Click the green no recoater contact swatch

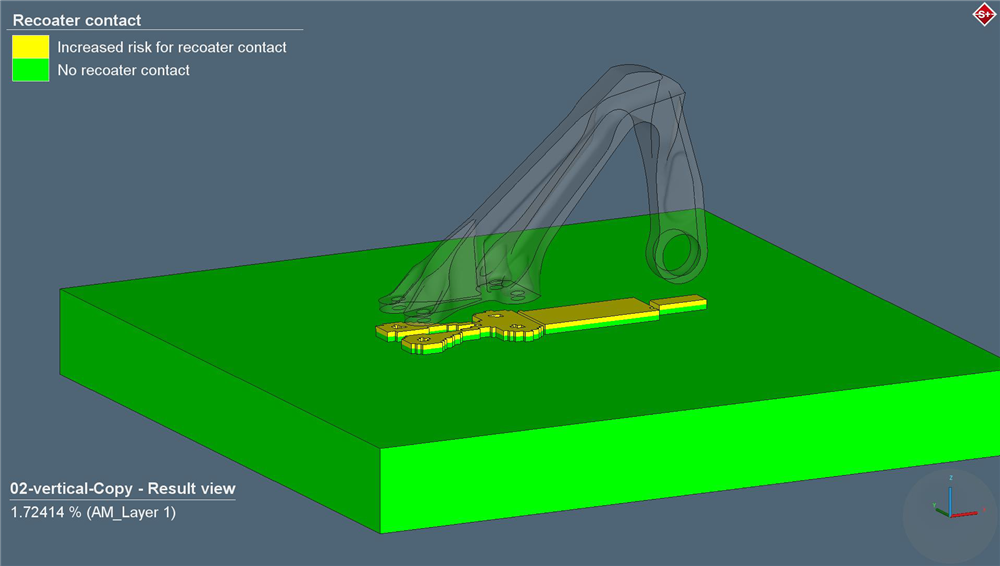click(30, 70)
